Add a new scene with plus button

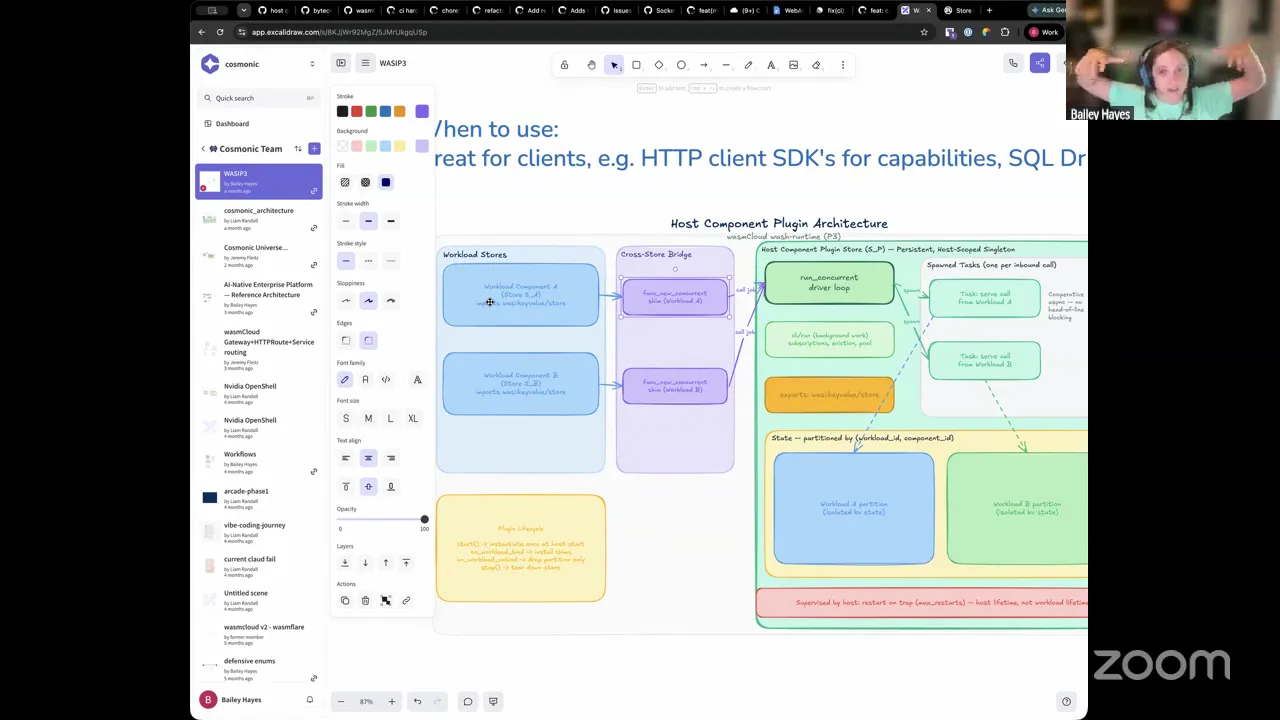click(x=314, y=149)
